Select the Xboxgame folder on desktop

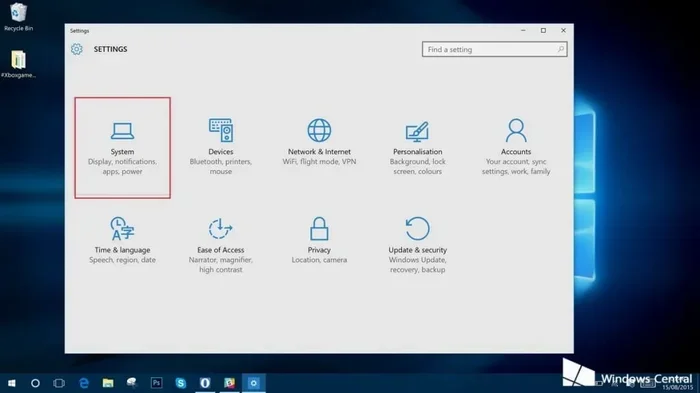pyautogui.click(x=18, y=64)
